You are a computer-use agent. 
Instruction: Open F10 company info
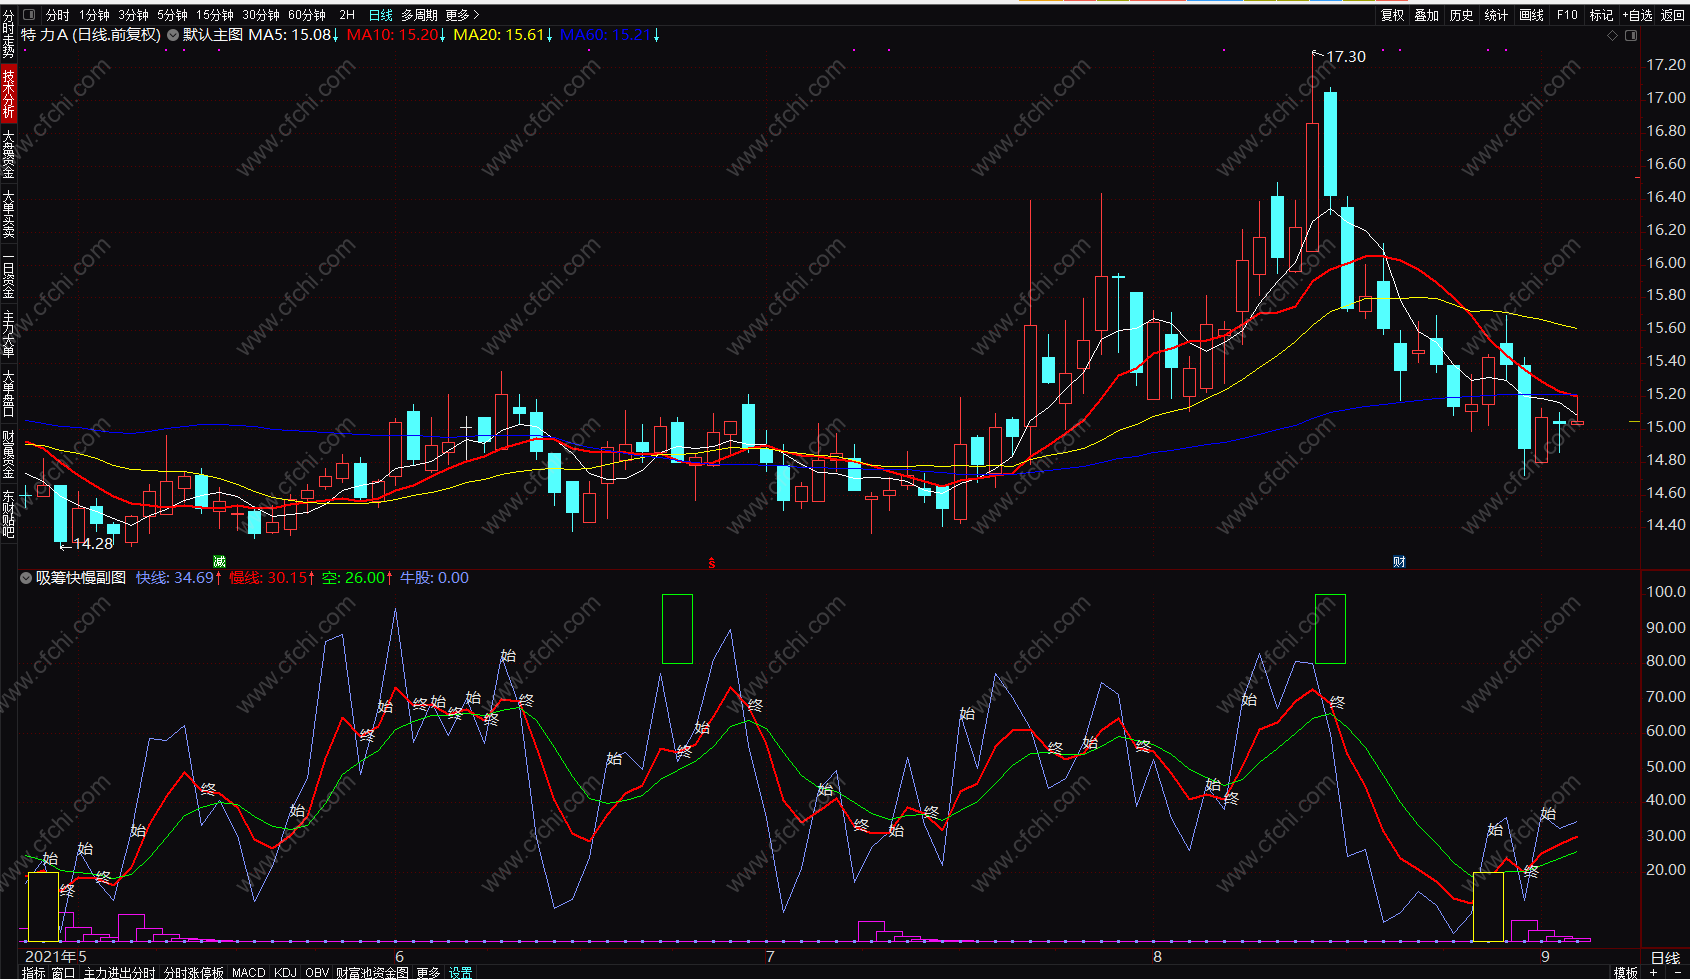coord(1567,15)
